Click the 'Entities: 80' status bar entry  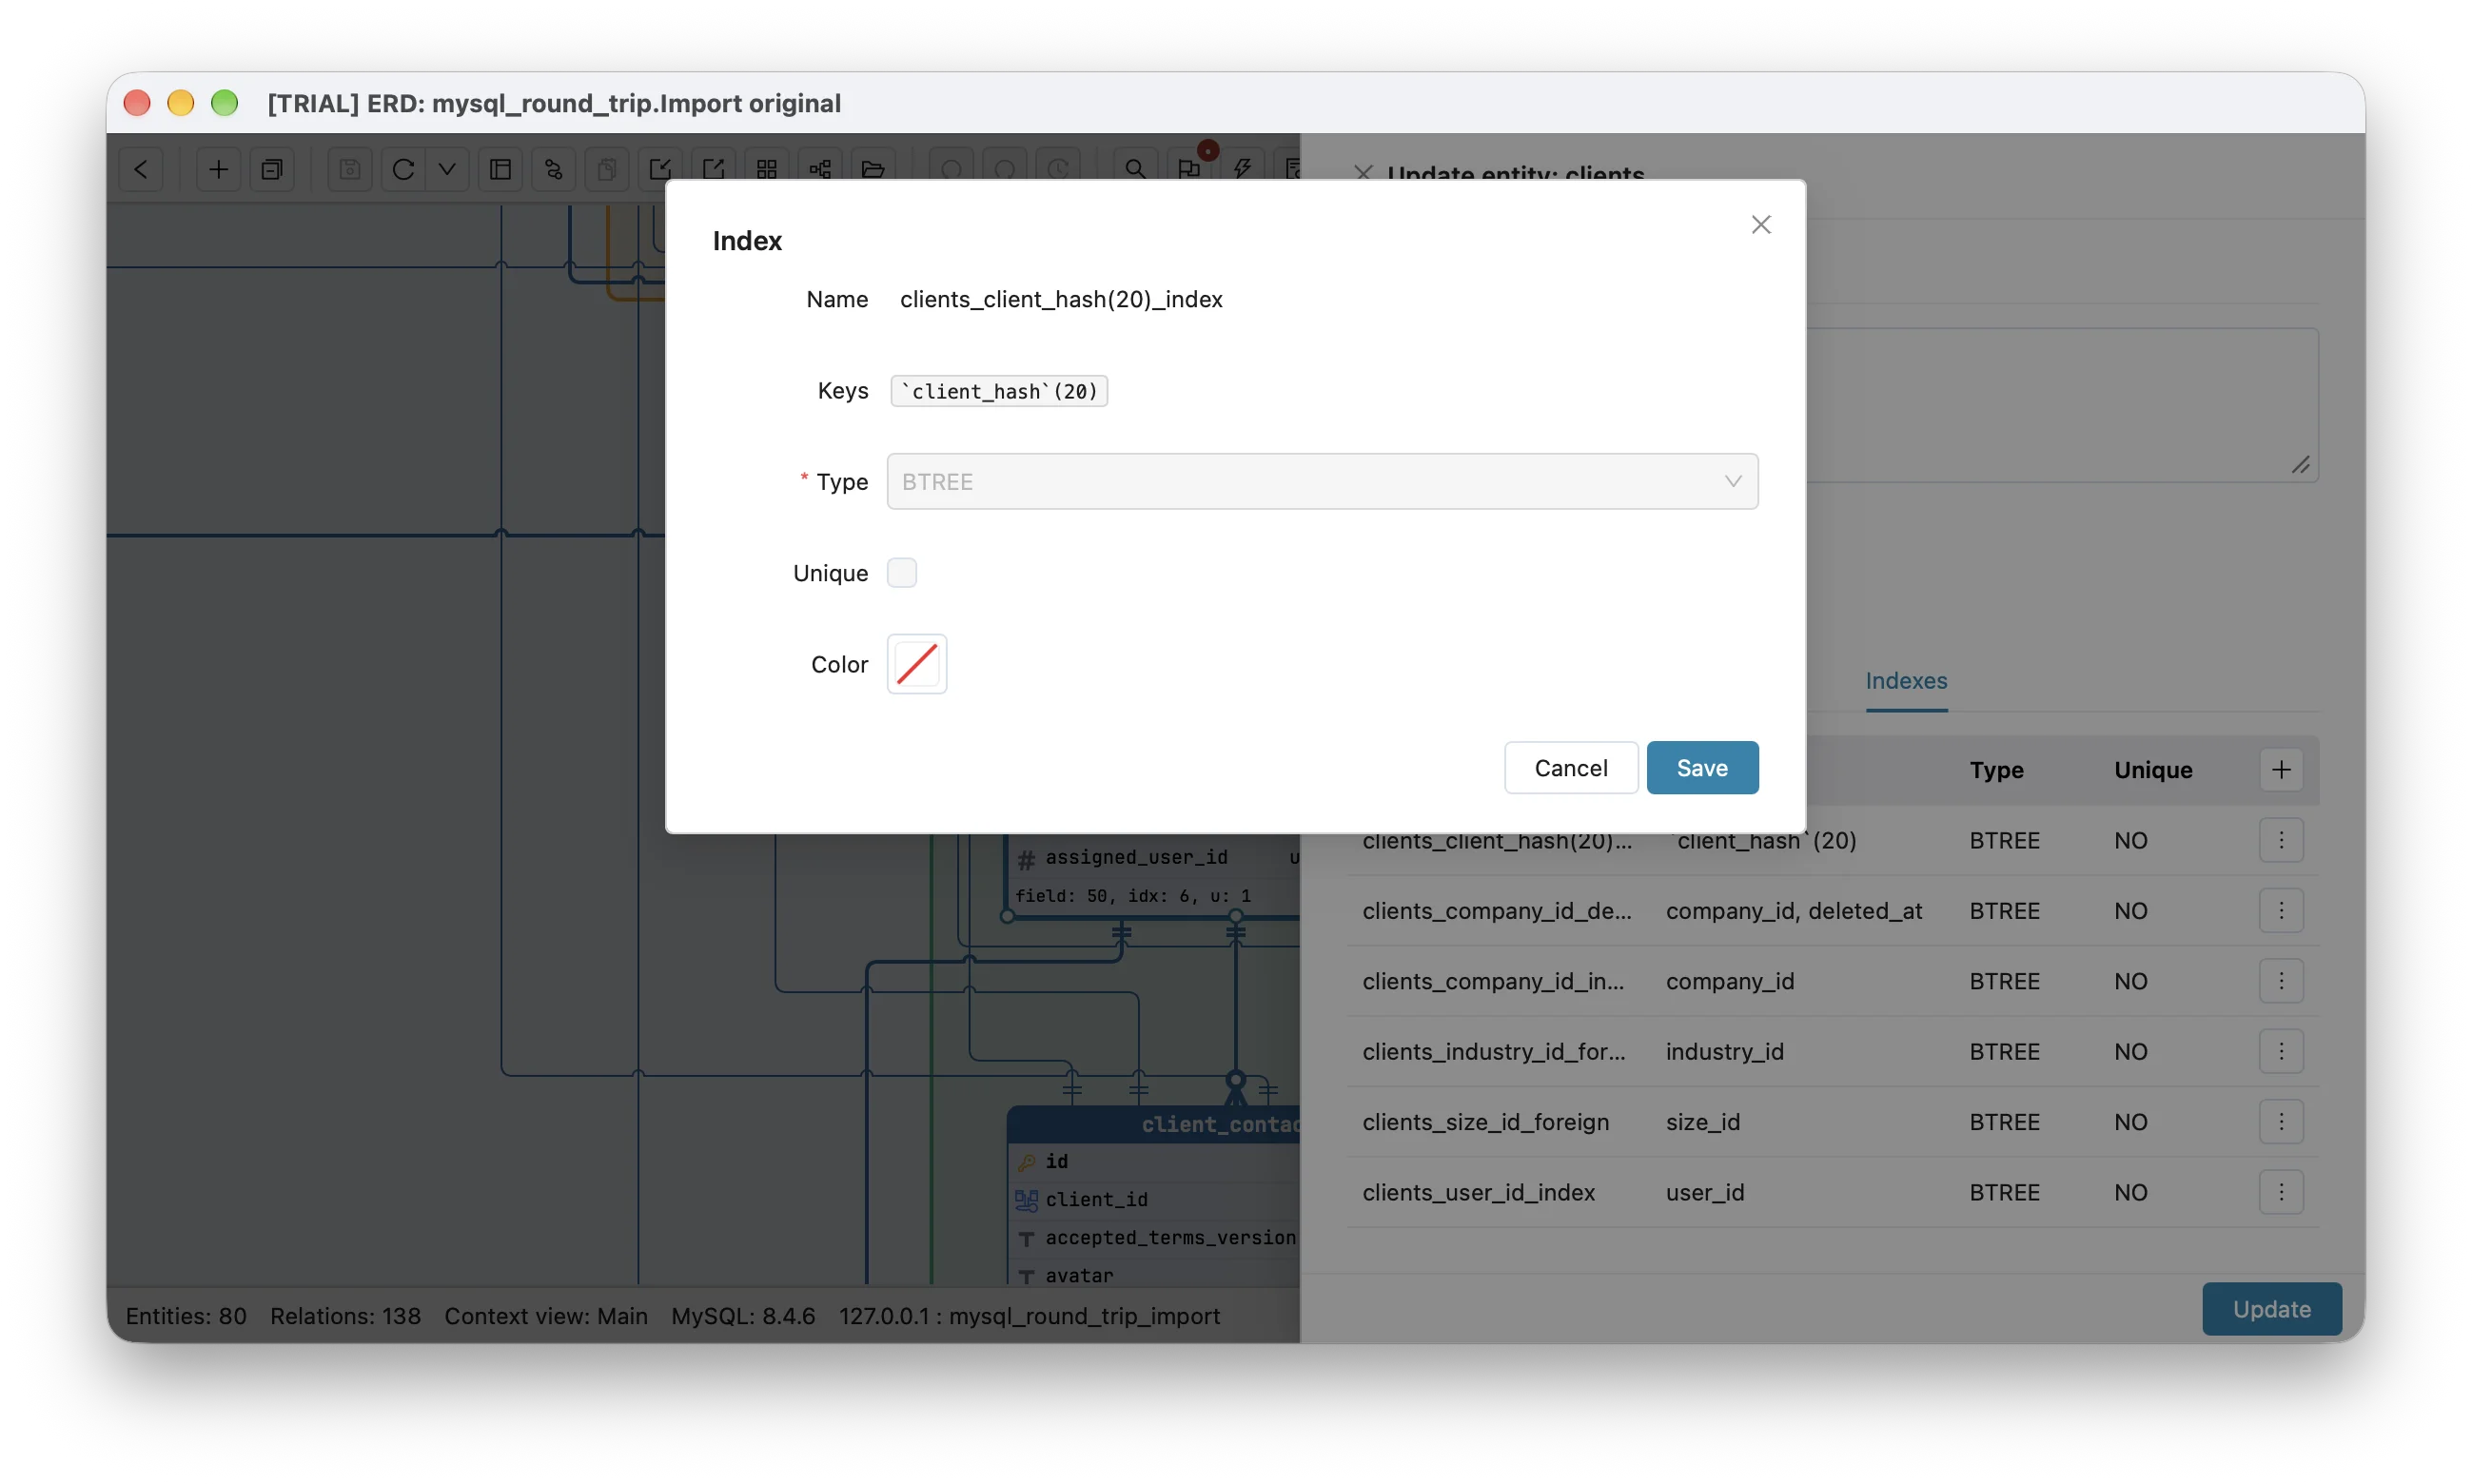coord(185,1316)
